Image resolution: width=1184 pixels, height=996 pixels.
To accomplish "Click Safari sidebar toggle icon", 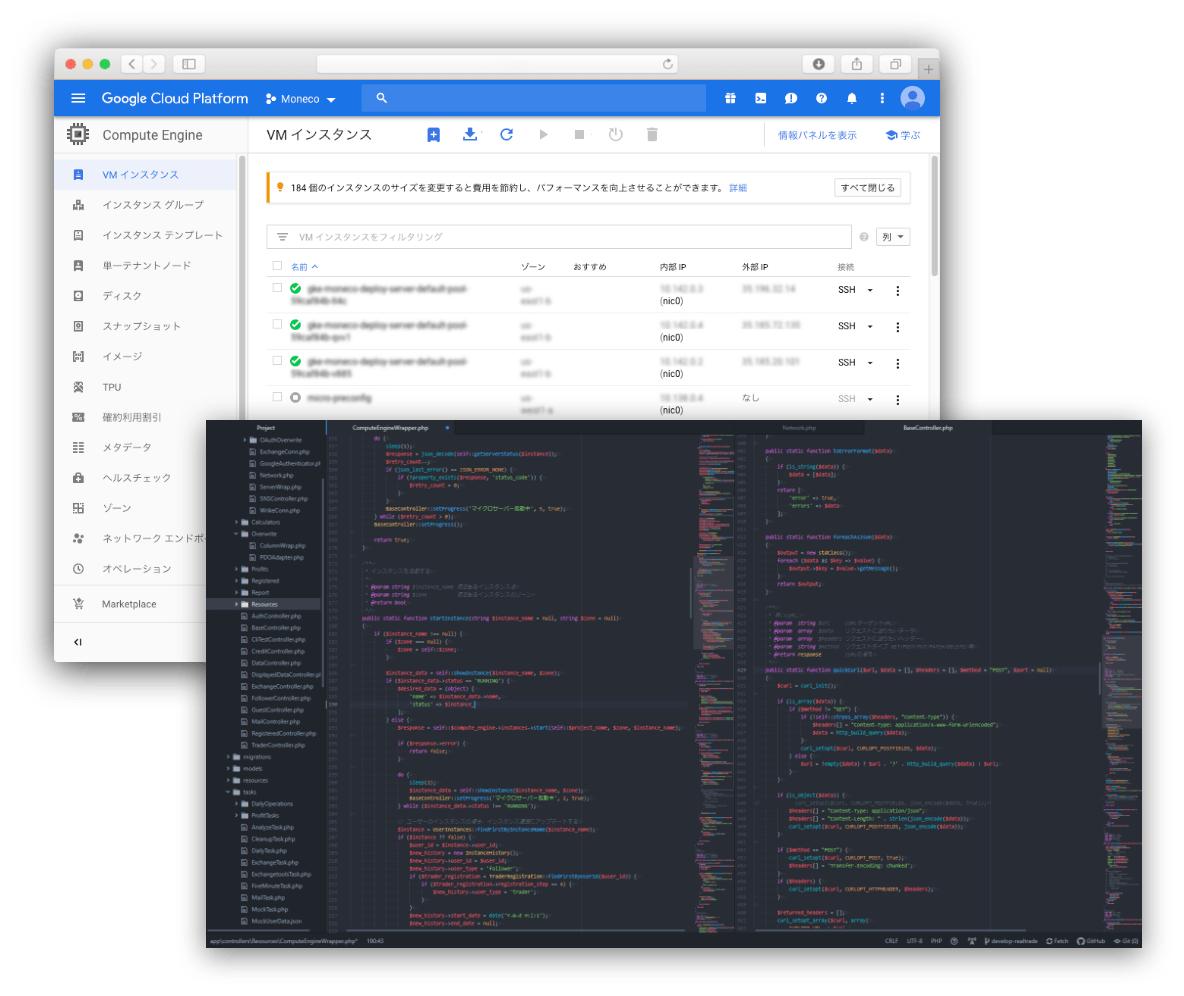I will [x=189, y=64].
